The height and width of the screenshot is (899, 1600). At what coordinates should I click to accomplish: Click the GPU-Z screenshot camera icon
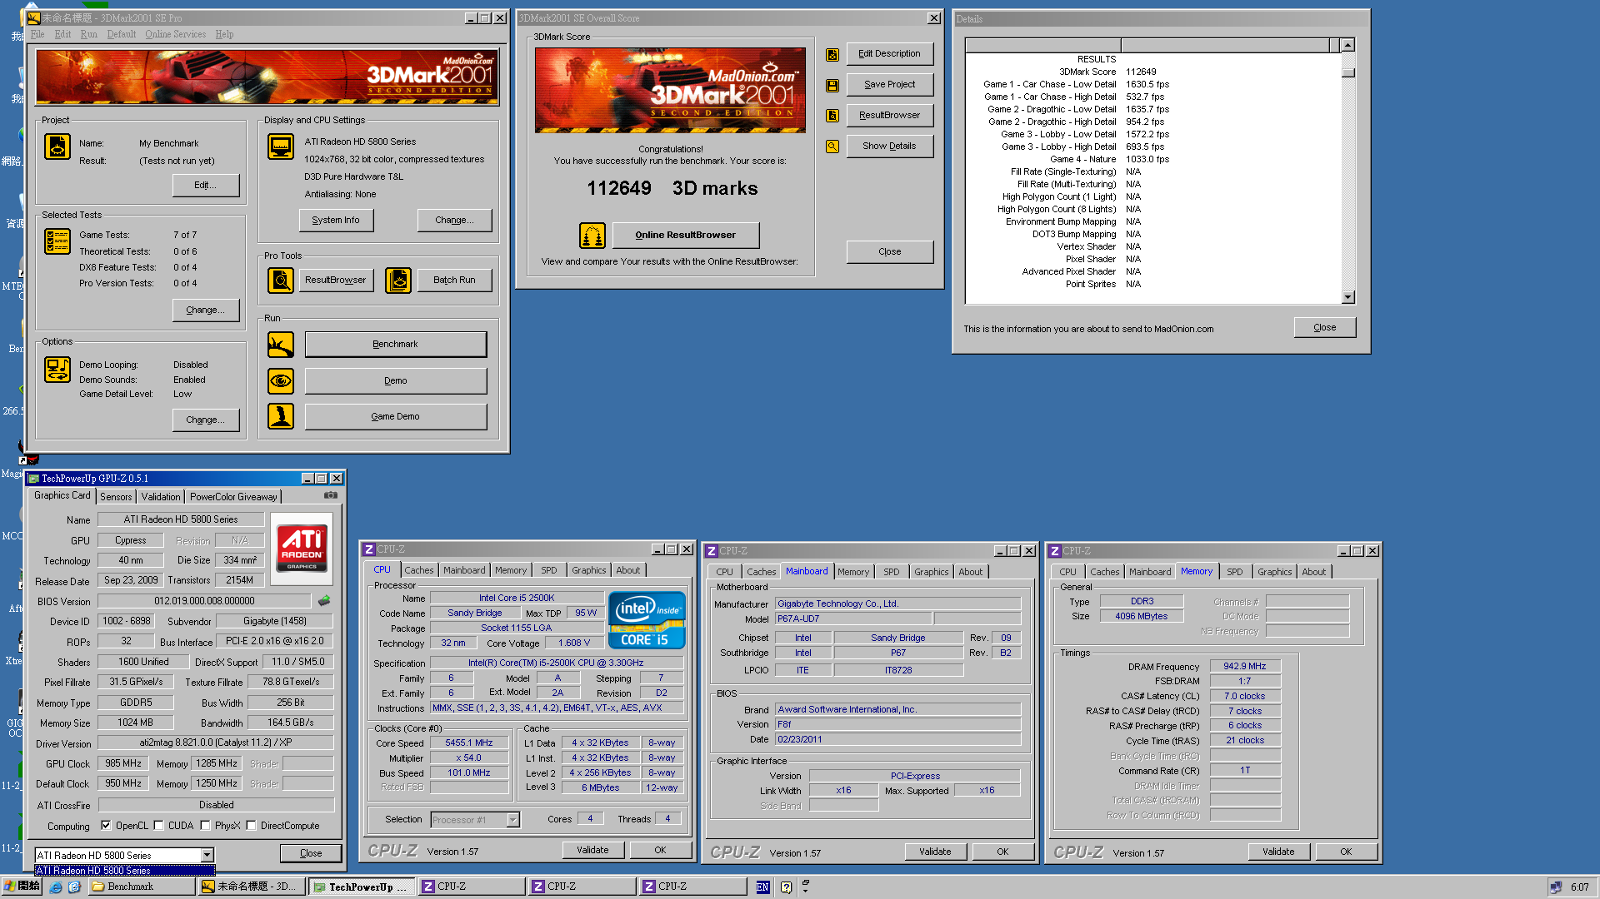(331, 495)
